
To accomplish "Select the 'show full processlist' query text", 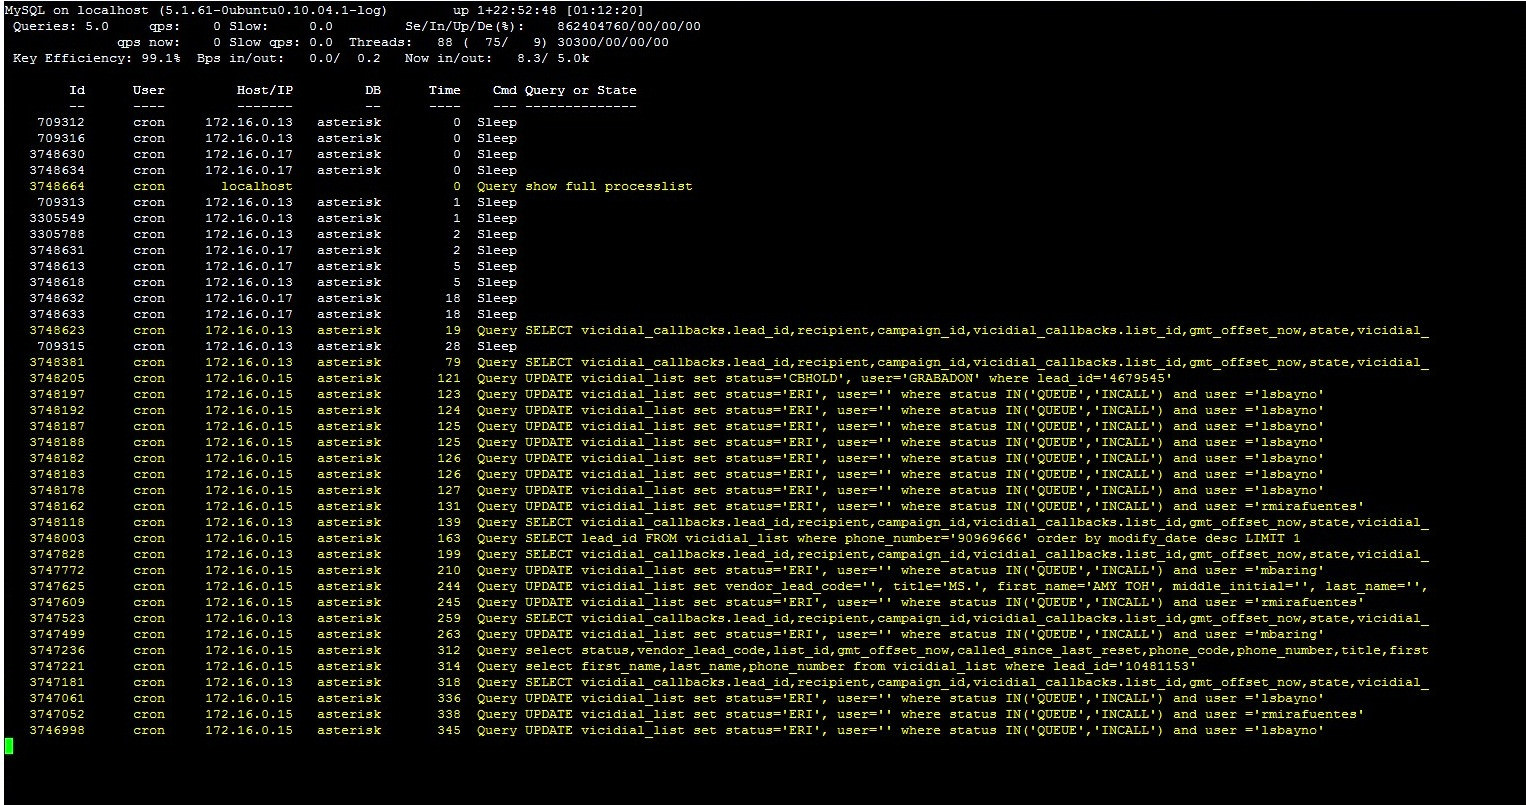I will [x=608, y=186].
